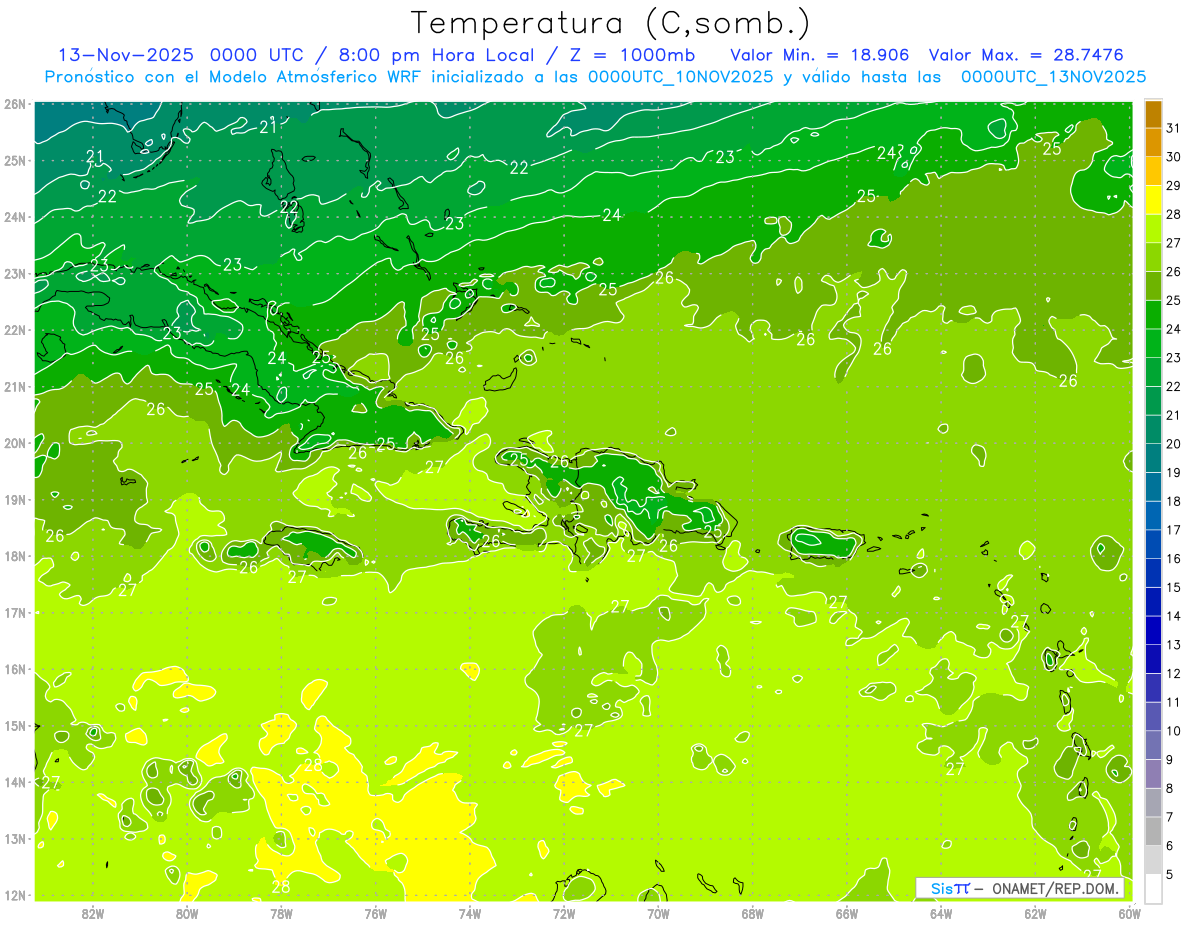Click the gray 7 legend swatch
This screenshot has width=1200, height=927.
[x=1153, y=801]
